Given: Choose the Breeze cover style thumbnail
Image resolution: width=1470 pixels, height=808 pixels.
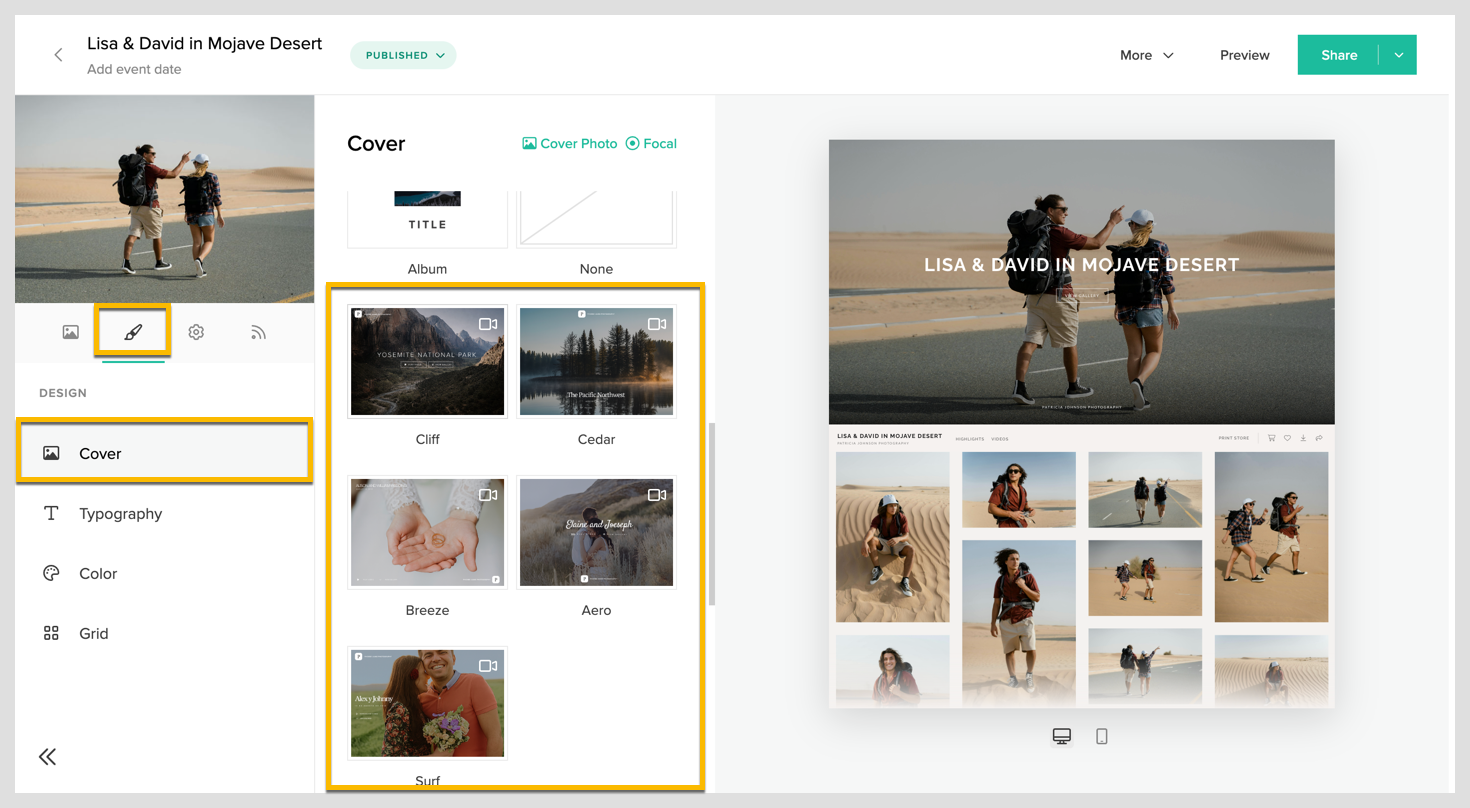Looking at the screenshot, I should [x=427, y=532].
